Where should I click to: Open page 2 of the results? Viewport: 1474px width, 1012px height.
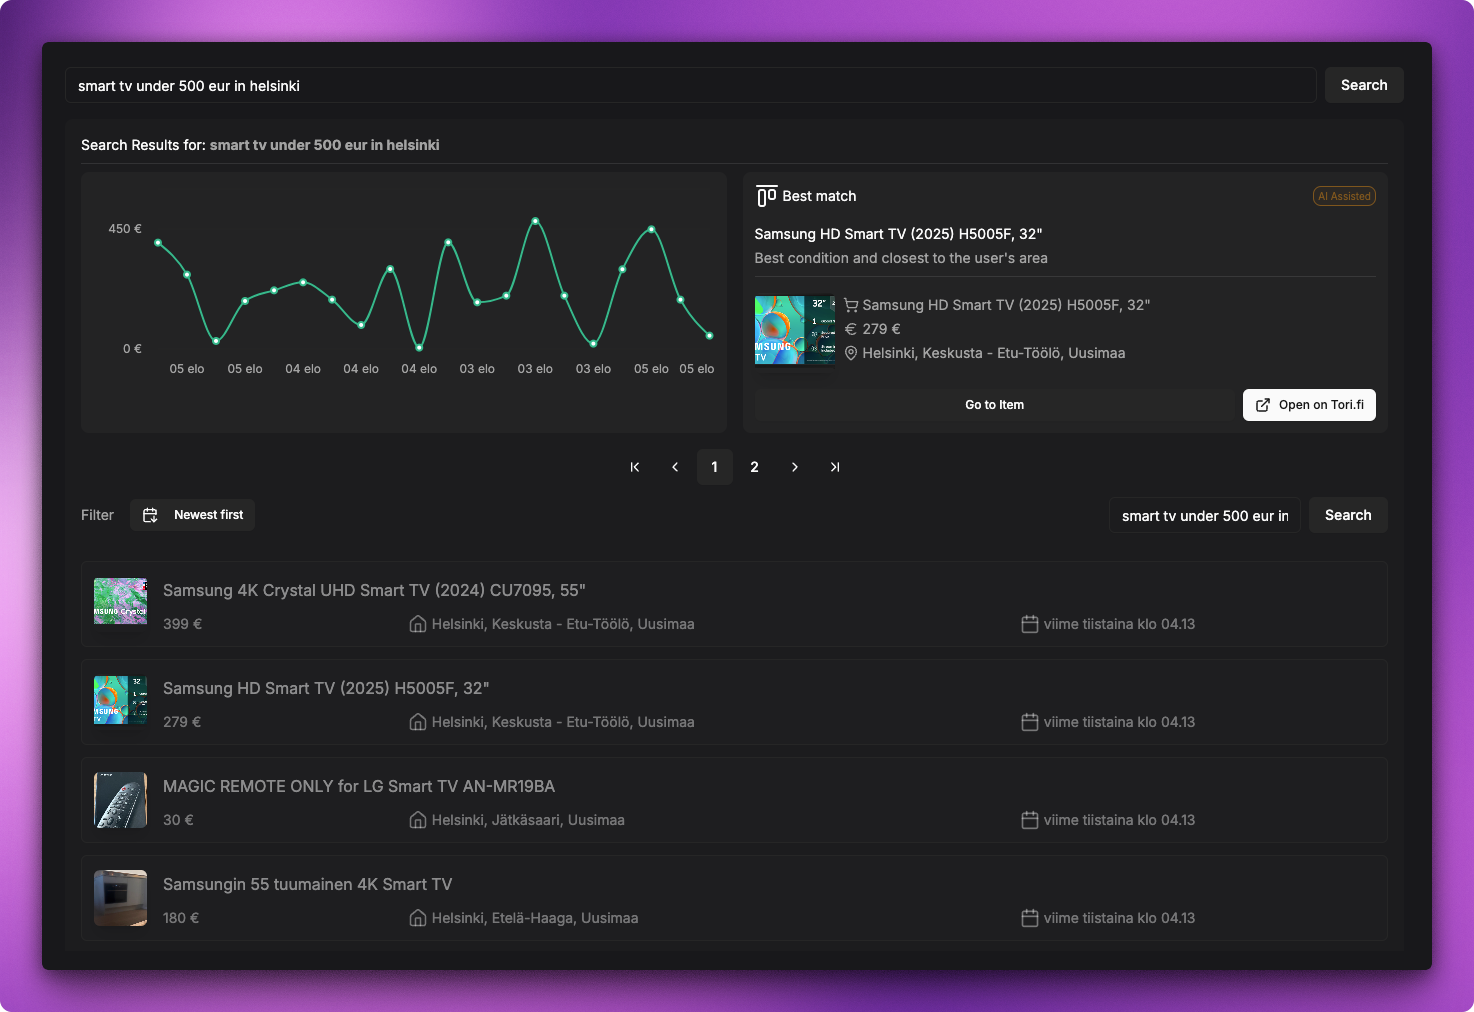[755, 467]
